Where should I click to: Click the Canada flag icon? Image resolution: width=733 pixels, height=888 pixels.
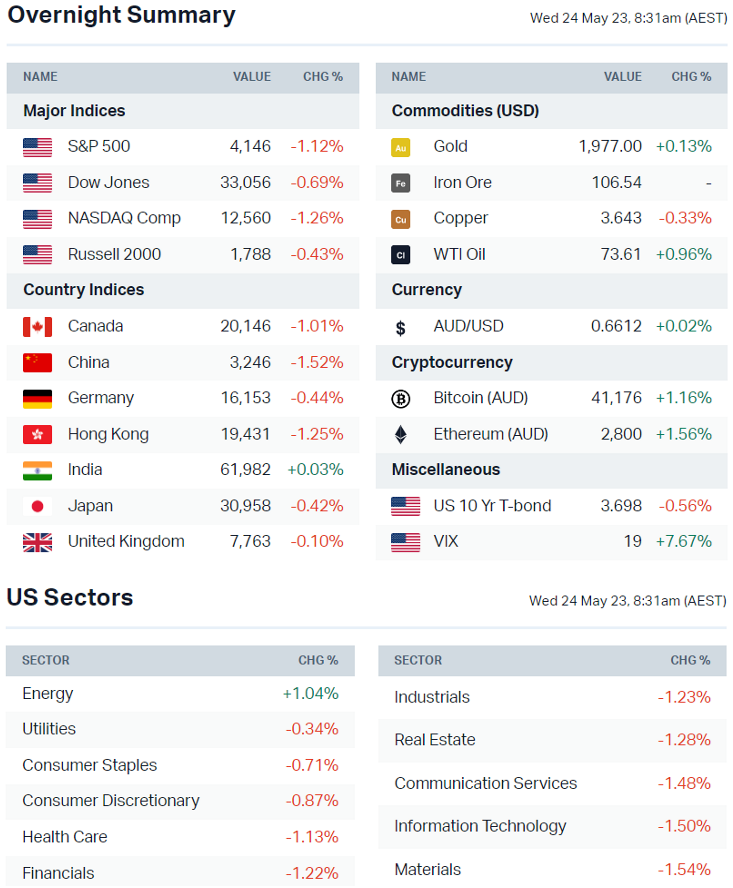click(x=37, y=326)
